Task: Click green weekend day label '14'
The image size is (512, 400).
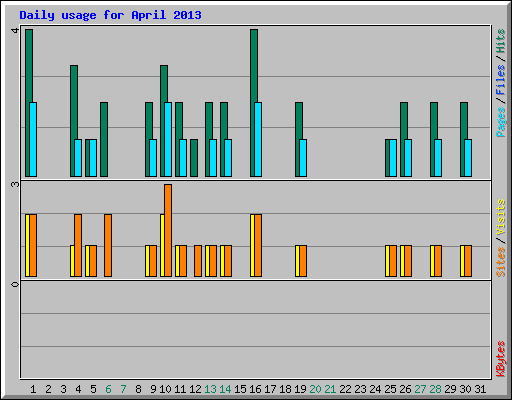Action: [225, 389]
